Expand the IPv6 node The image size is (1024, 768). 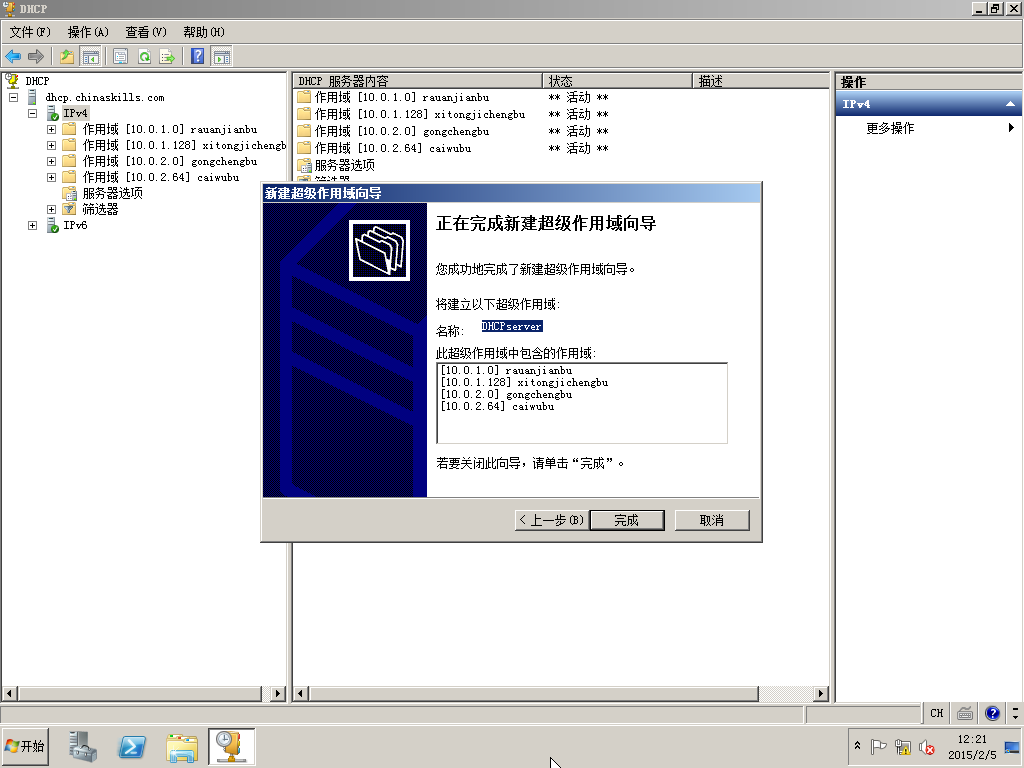[33, 225]
